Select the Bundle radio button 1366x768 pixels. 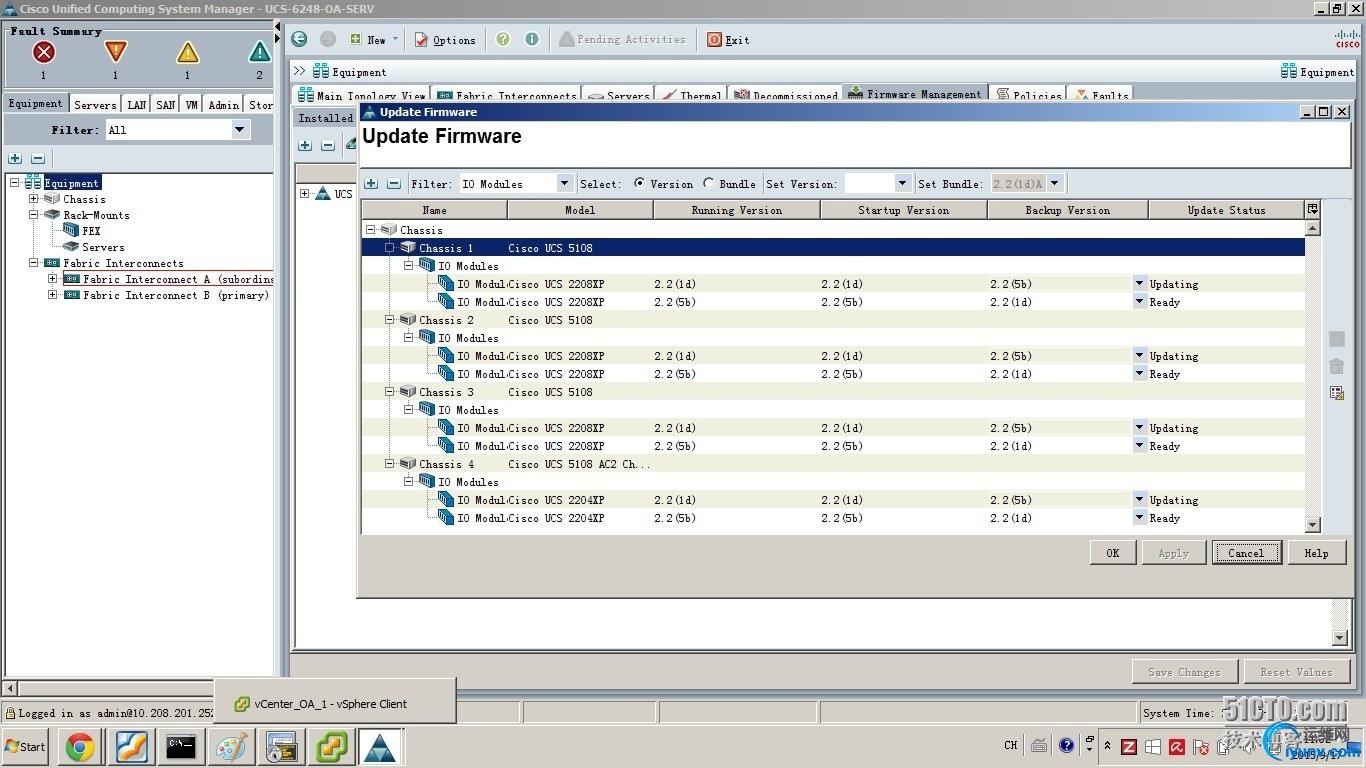point(709,183)
